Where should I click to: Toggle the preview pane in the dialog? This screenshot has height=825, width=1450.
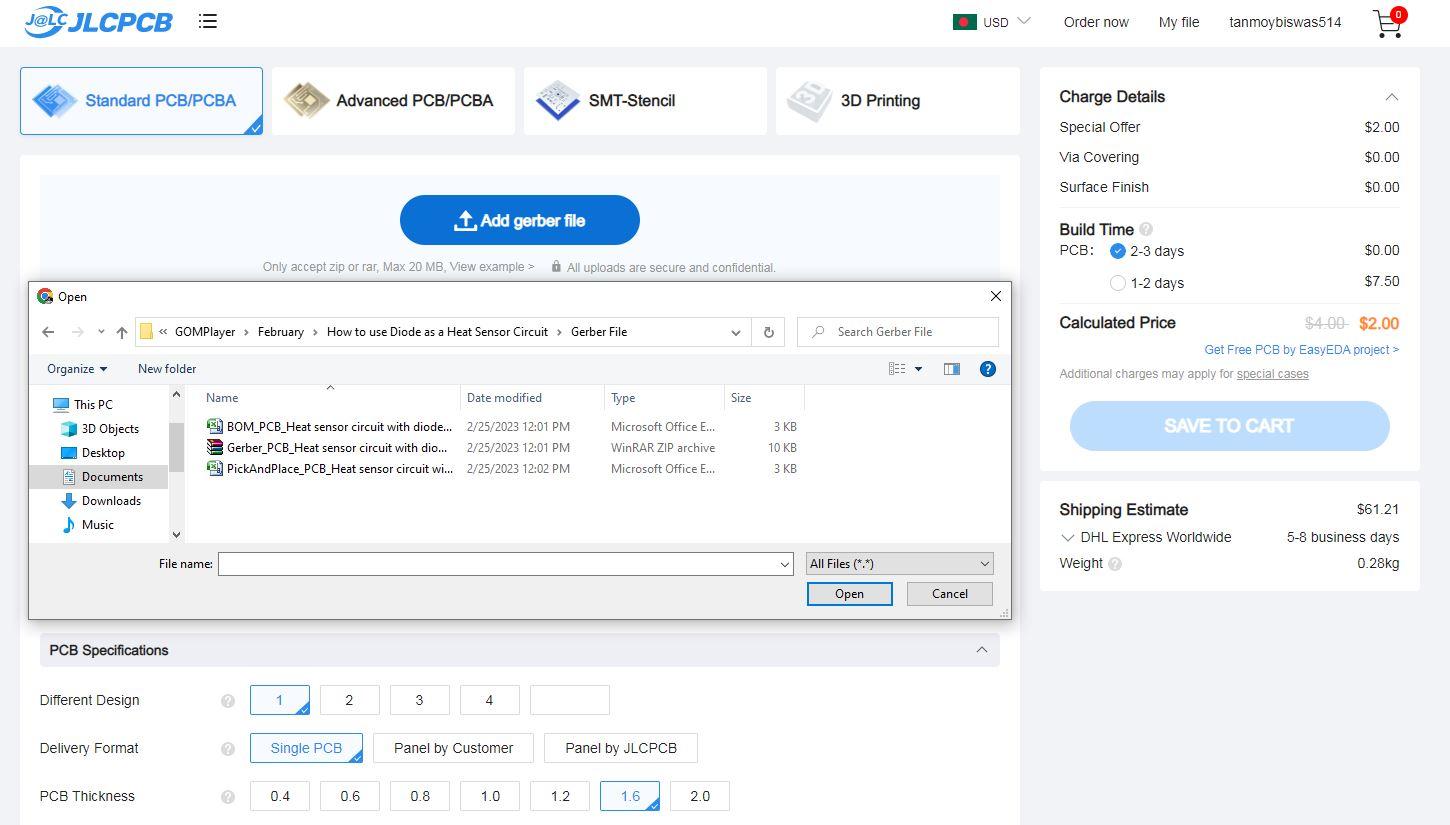pos(952,369)
